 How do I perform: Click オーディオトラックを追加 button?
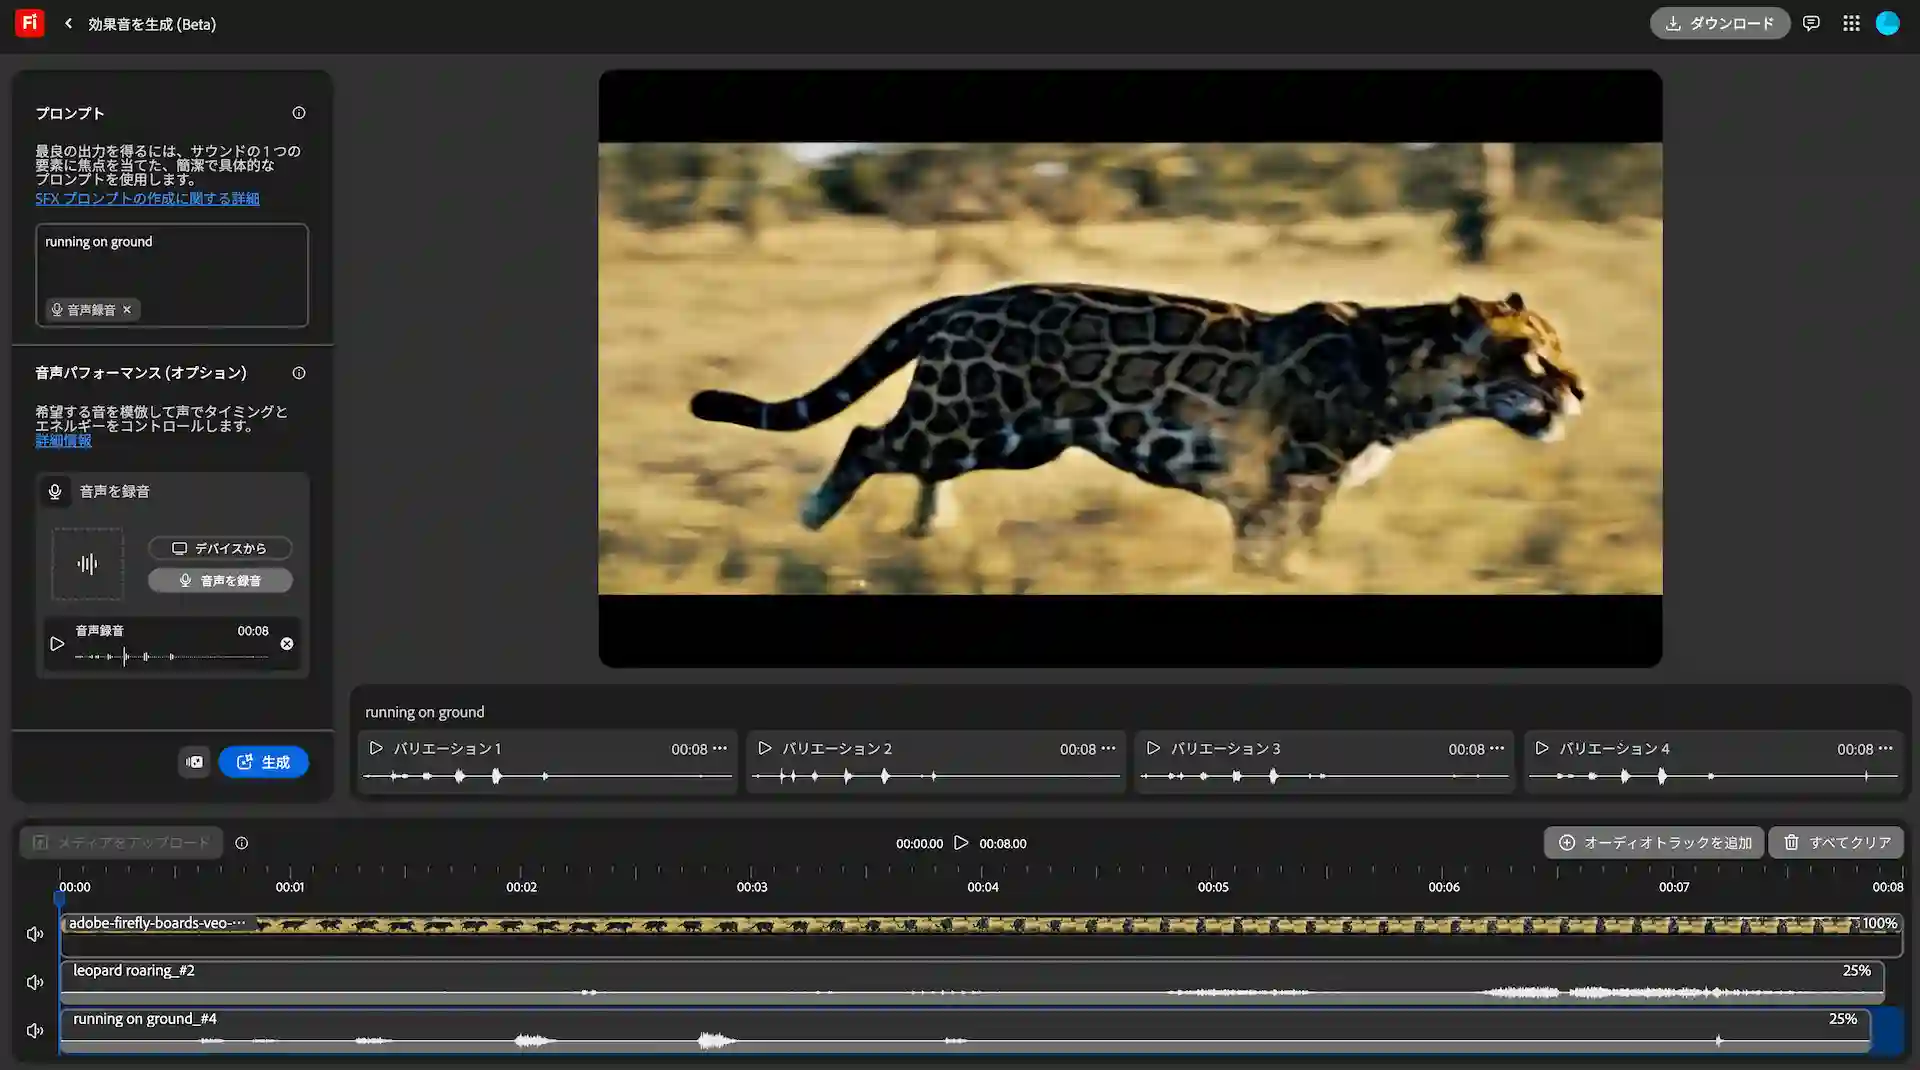tap(1655, 843)
